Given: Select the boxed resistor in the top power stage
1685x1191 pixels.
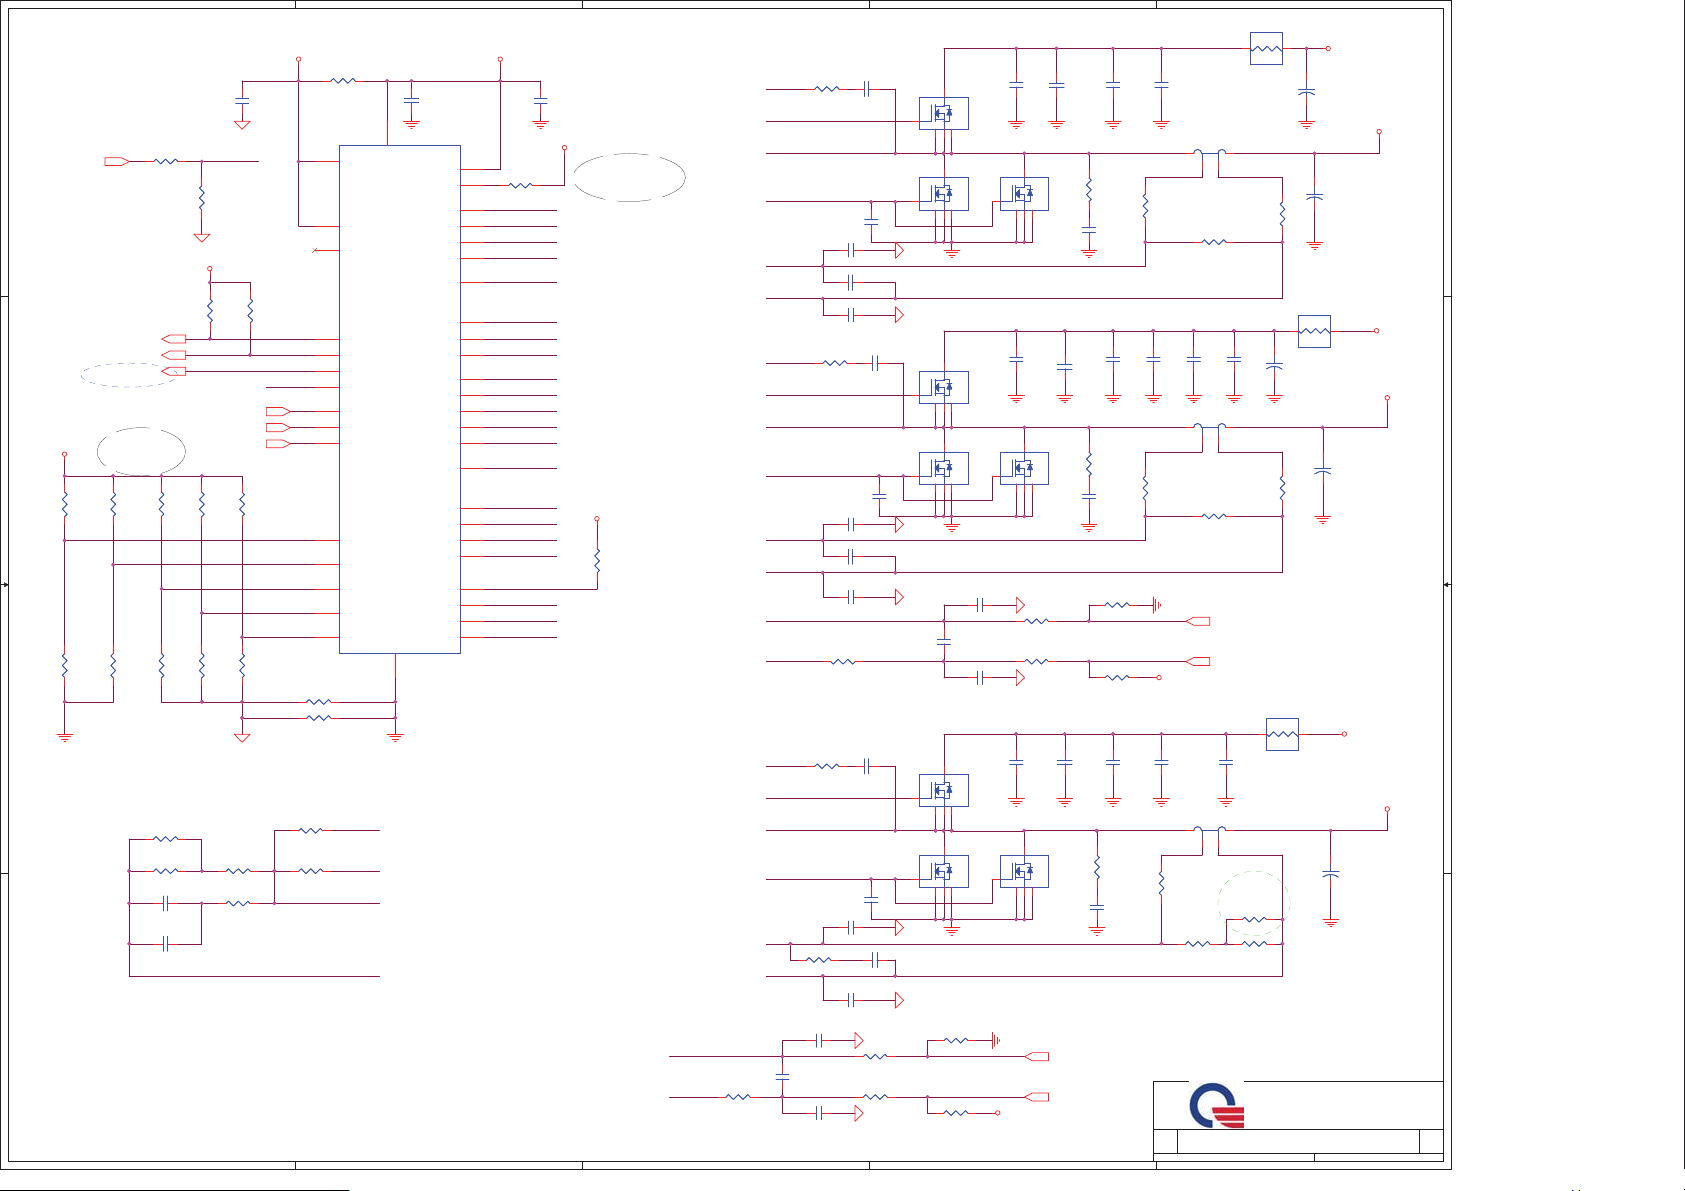Looking at the screenshot, I should pos(1266,48).
